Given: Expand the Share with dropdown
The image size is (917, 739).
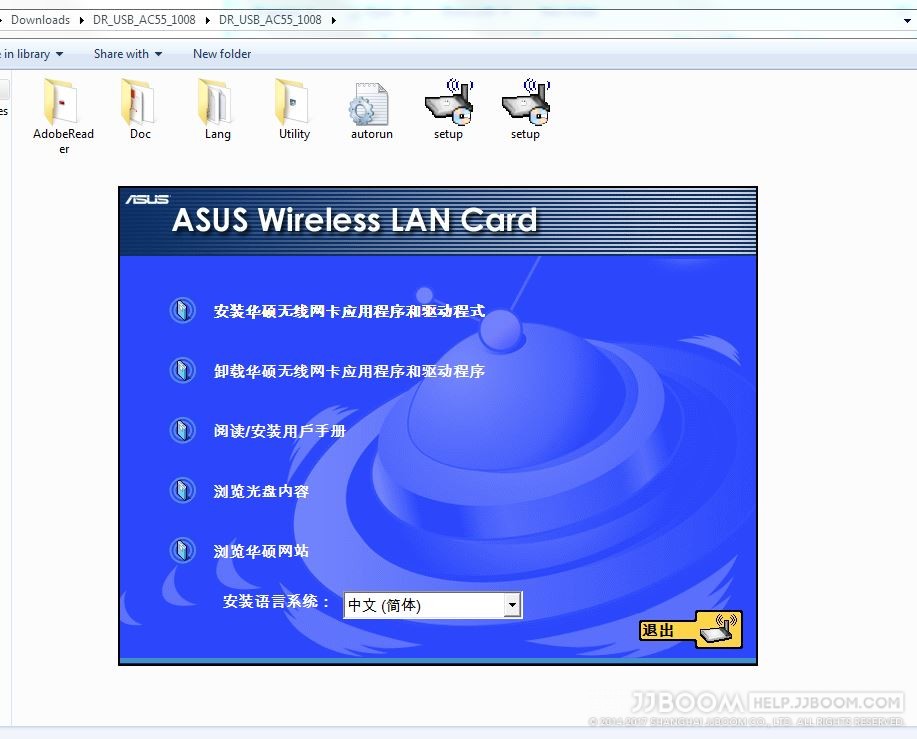Looking at the screenshot, I should (127, 54).
